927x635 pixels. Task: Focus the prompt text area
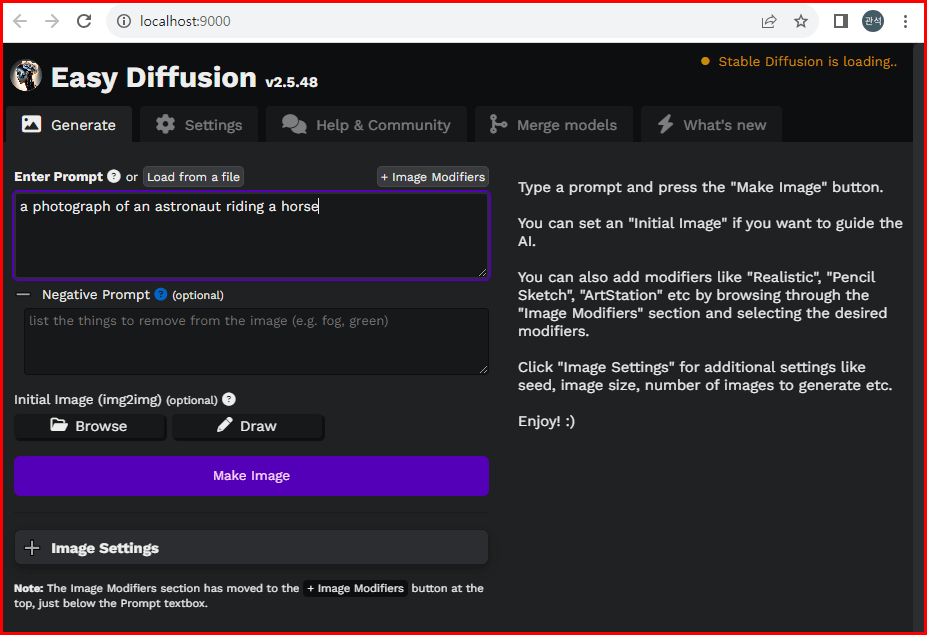[x=251, y=235]
